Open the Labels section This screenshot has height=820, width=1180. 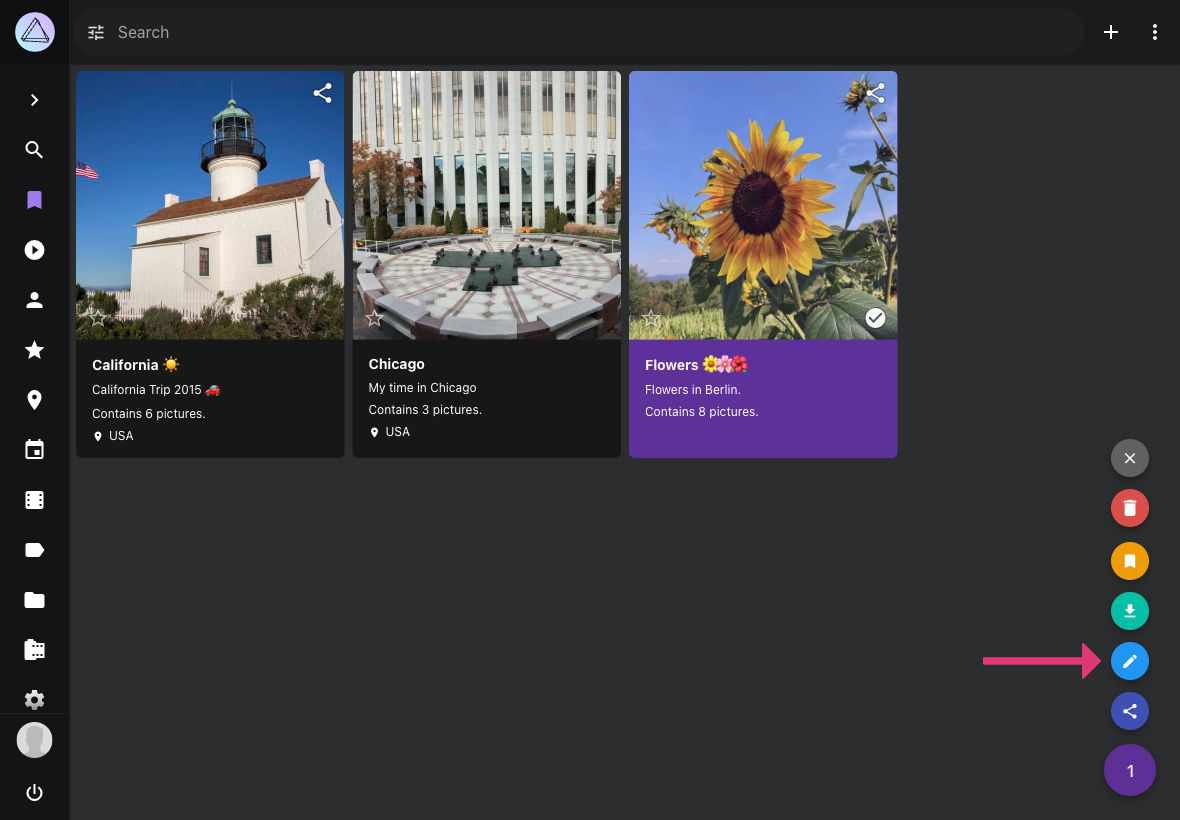point(34,549)
